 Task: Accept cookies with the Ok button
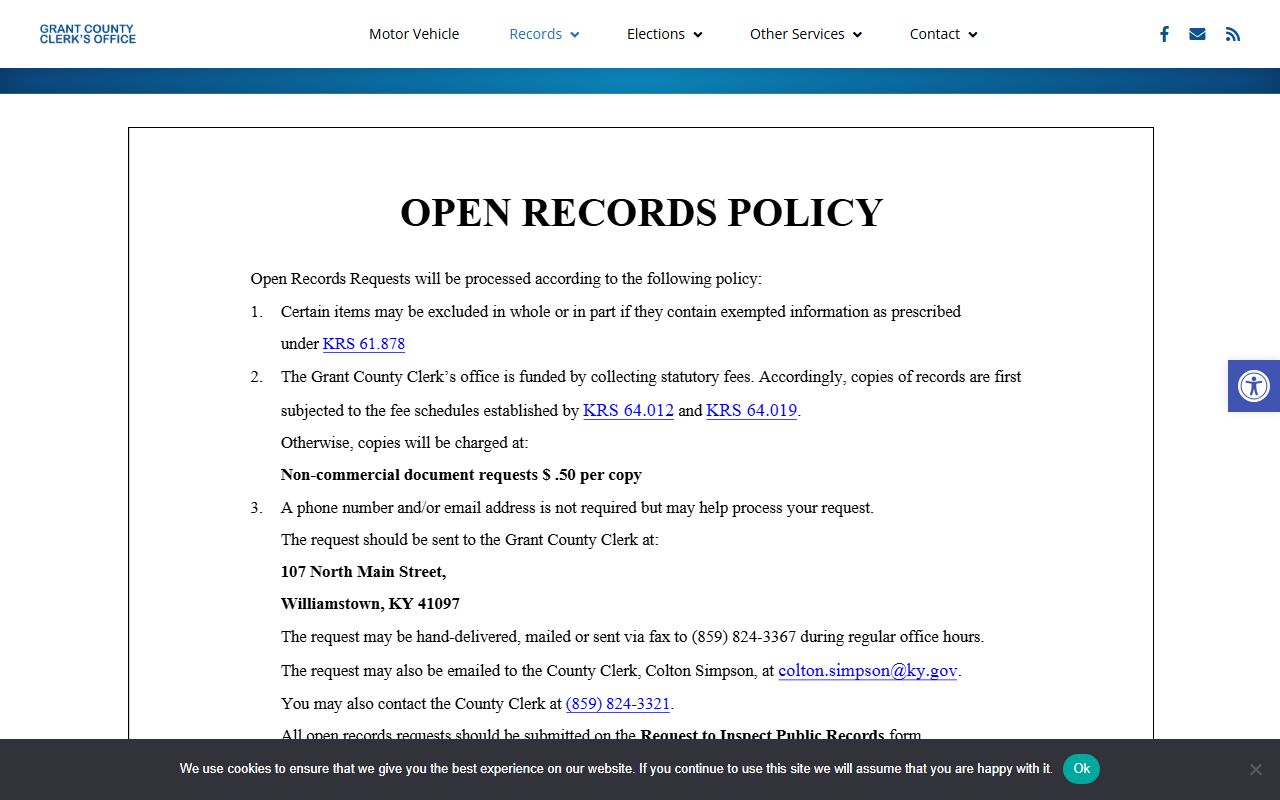(x=1081, y=769)
